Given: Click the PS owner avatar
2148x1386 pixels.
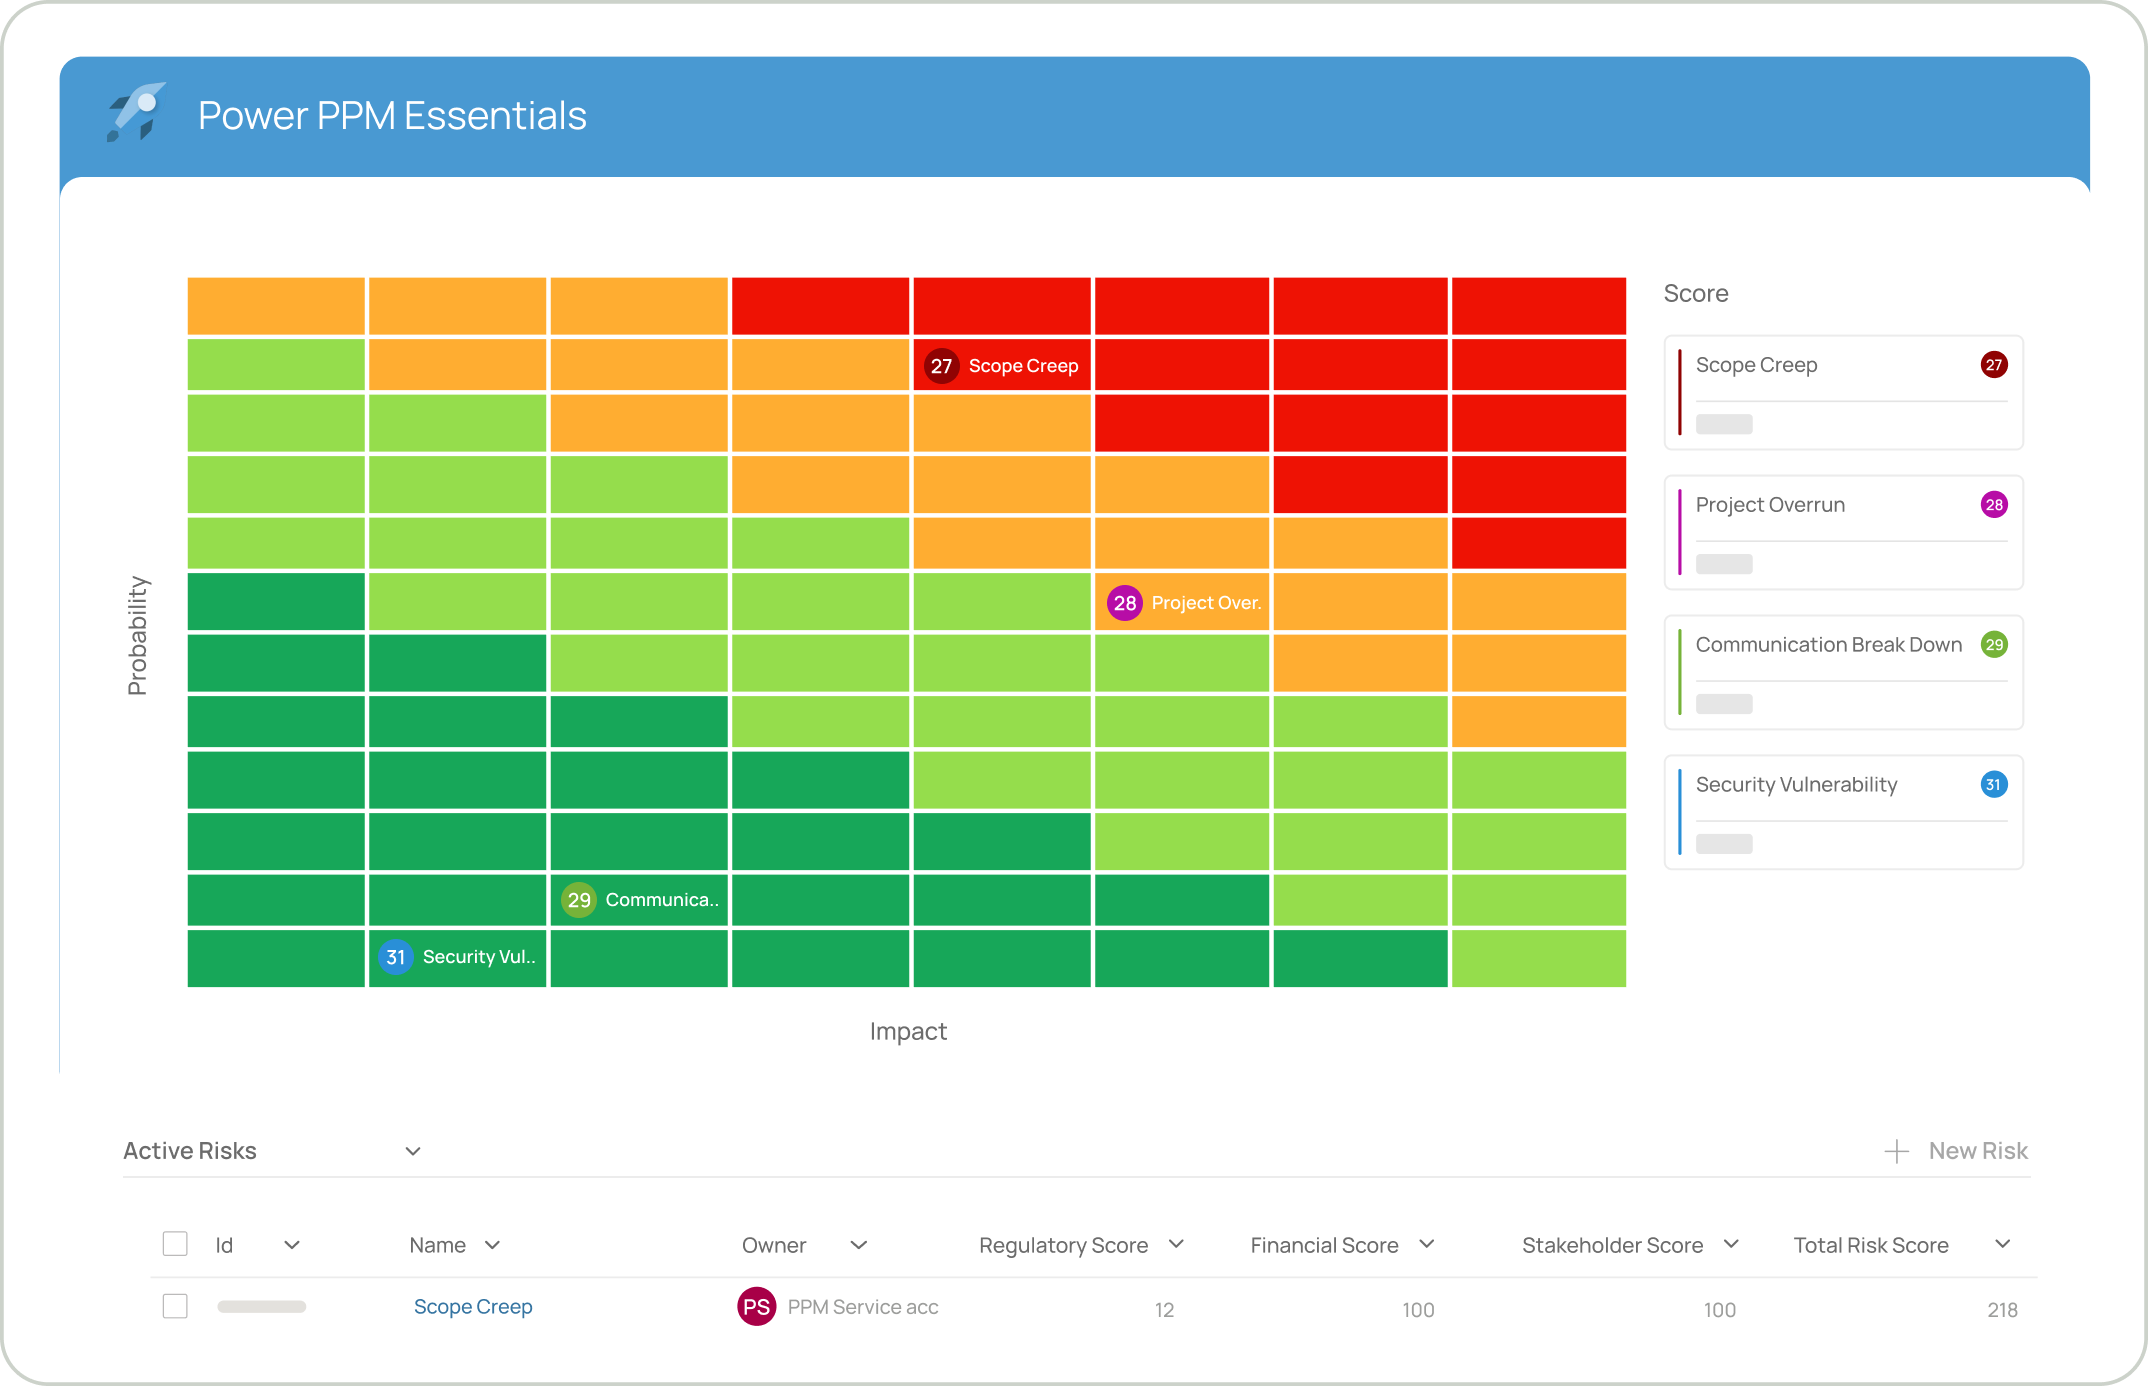Looking at the screenshot, I should pos(757,1307).
